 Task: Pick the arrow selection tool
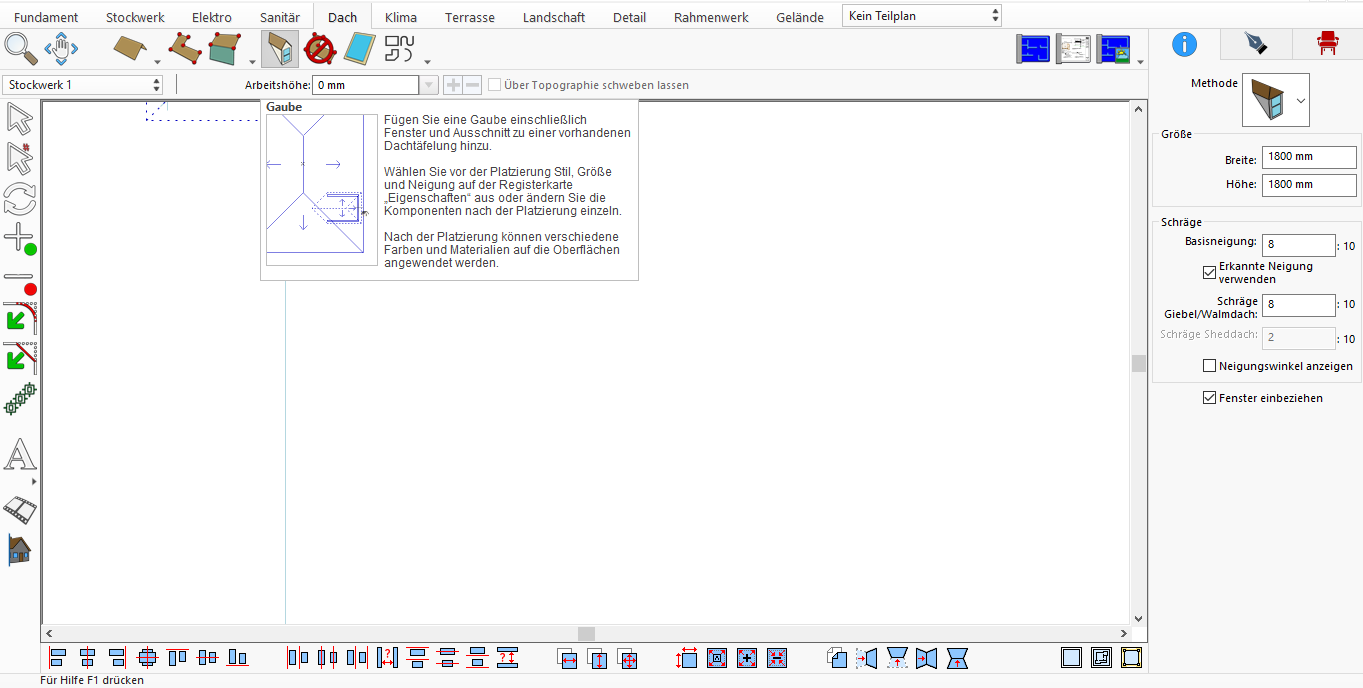point(20,120)
